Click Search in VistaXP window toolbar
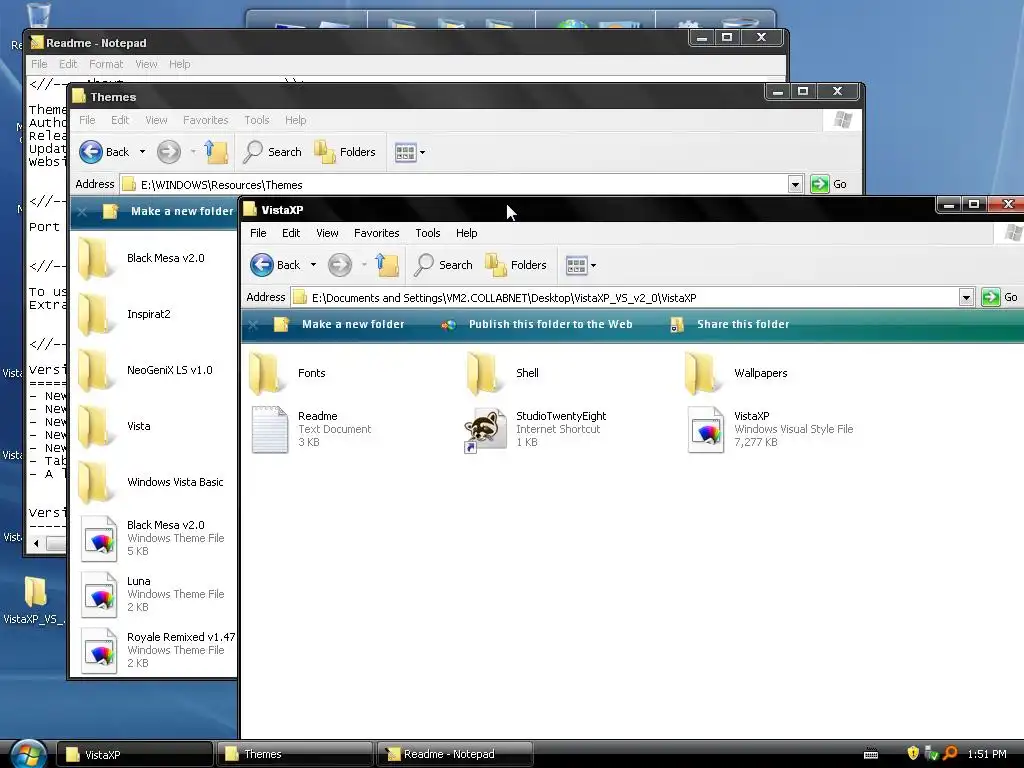Viewport: 1024px width, 768px height. 444,265
